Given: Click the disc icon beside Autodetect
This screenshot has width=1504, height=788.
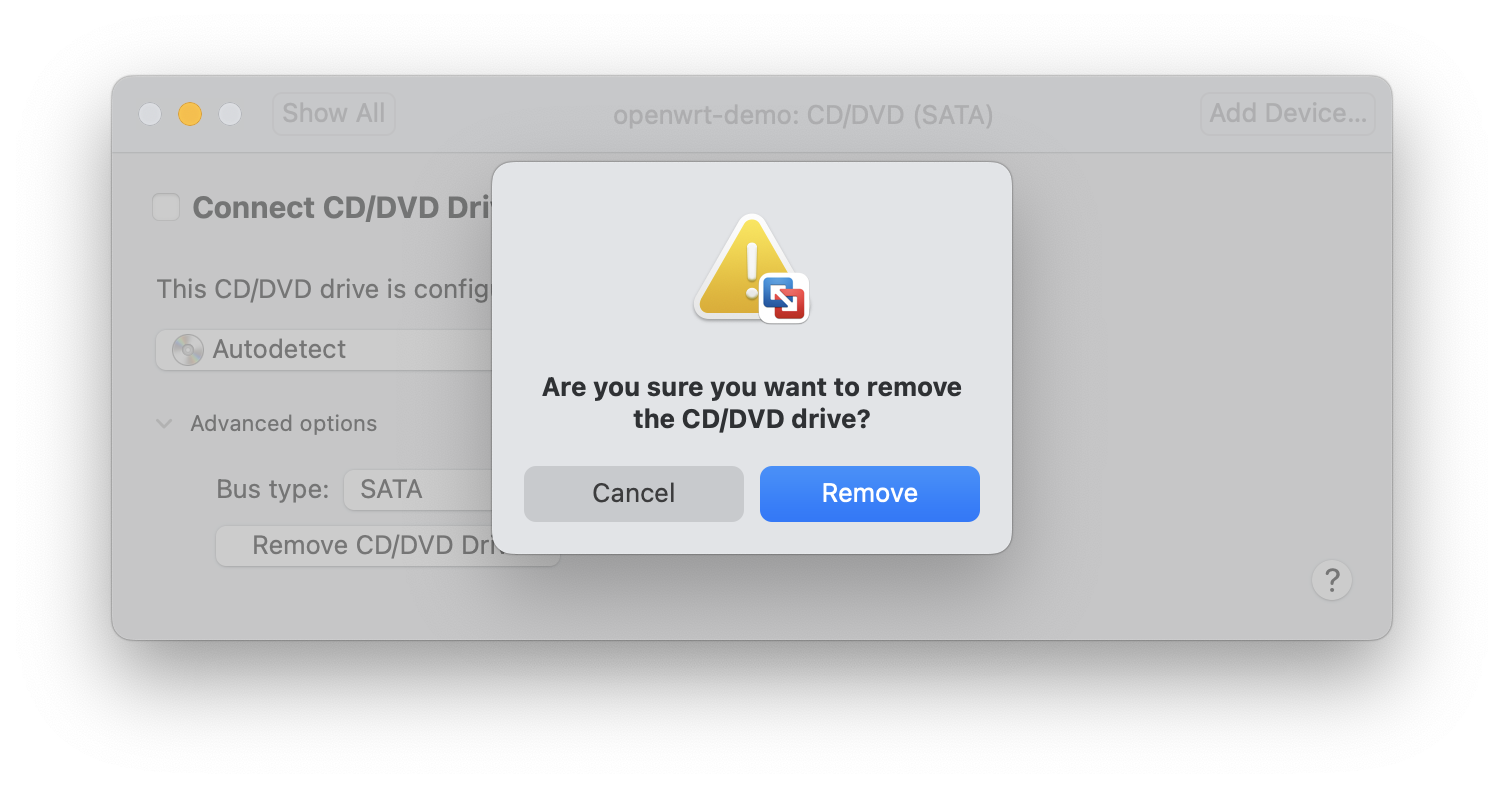Looking at the screenshot, I should [187, 350].
